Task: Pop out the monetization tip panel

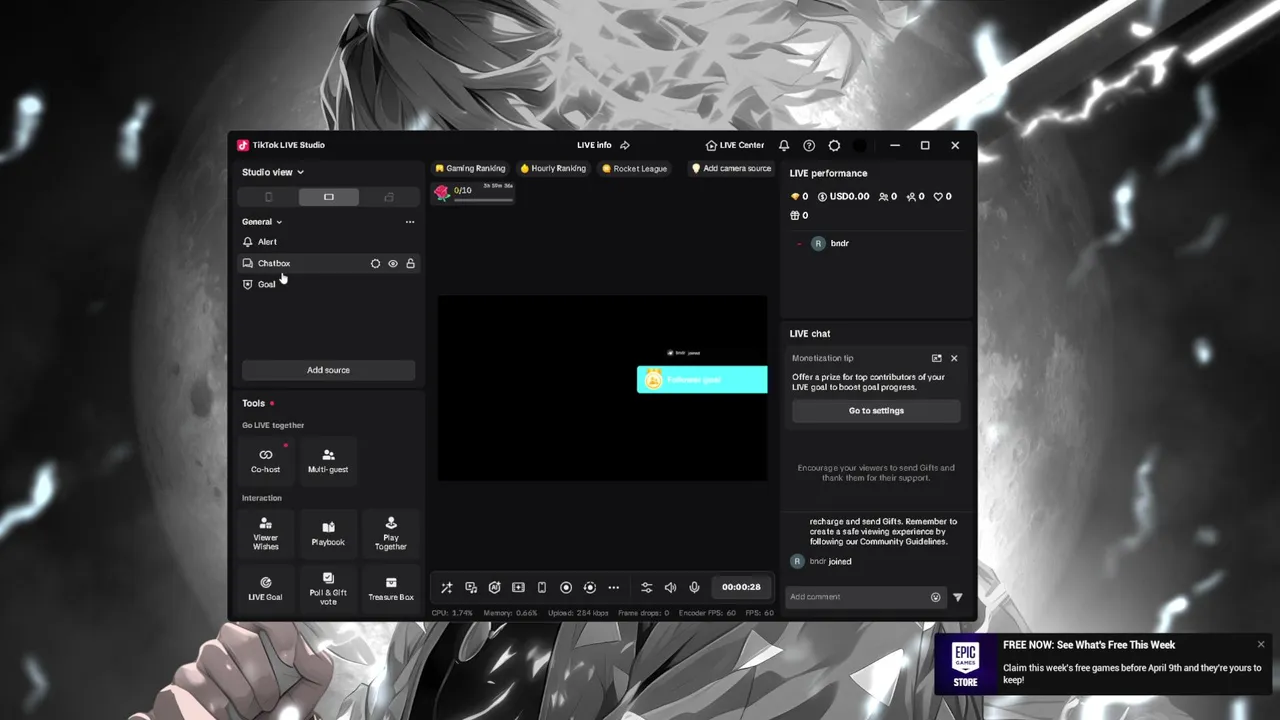Action: pyautogui.click(x=936, y=358)
